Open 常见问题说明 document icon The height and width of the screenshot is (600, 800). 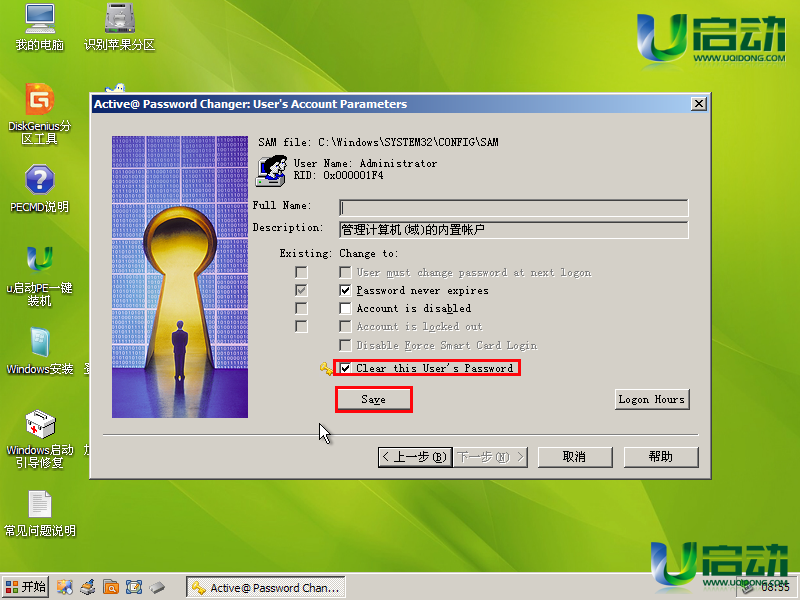click(x=40, y=514)
